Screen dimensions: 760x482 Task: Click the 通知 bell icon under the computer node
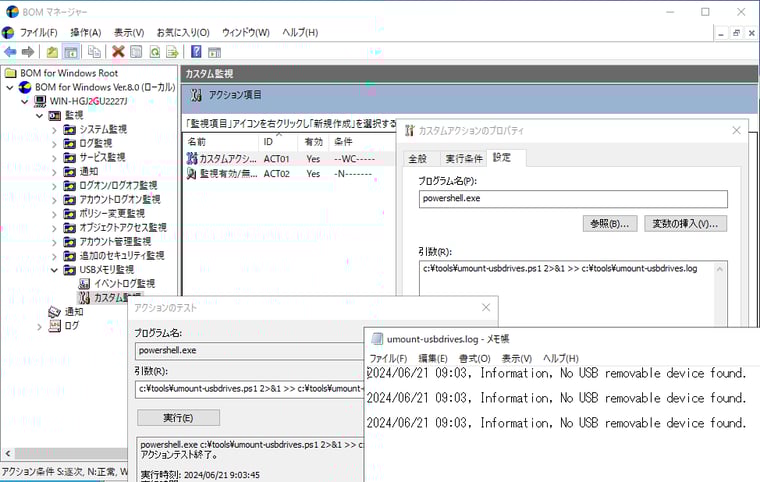click(x=55, y=312)
